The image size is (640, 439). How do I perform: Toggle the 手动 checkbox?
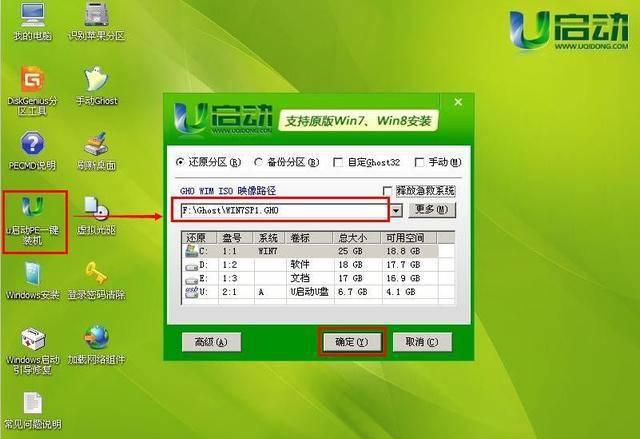(419, 162)
